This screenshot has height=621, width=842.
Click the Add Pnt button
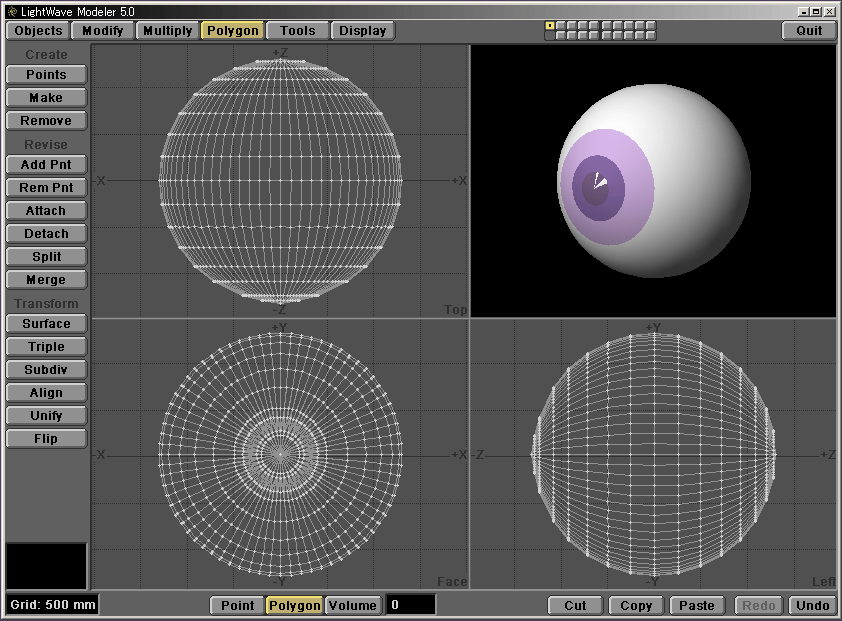pos(46,165)
